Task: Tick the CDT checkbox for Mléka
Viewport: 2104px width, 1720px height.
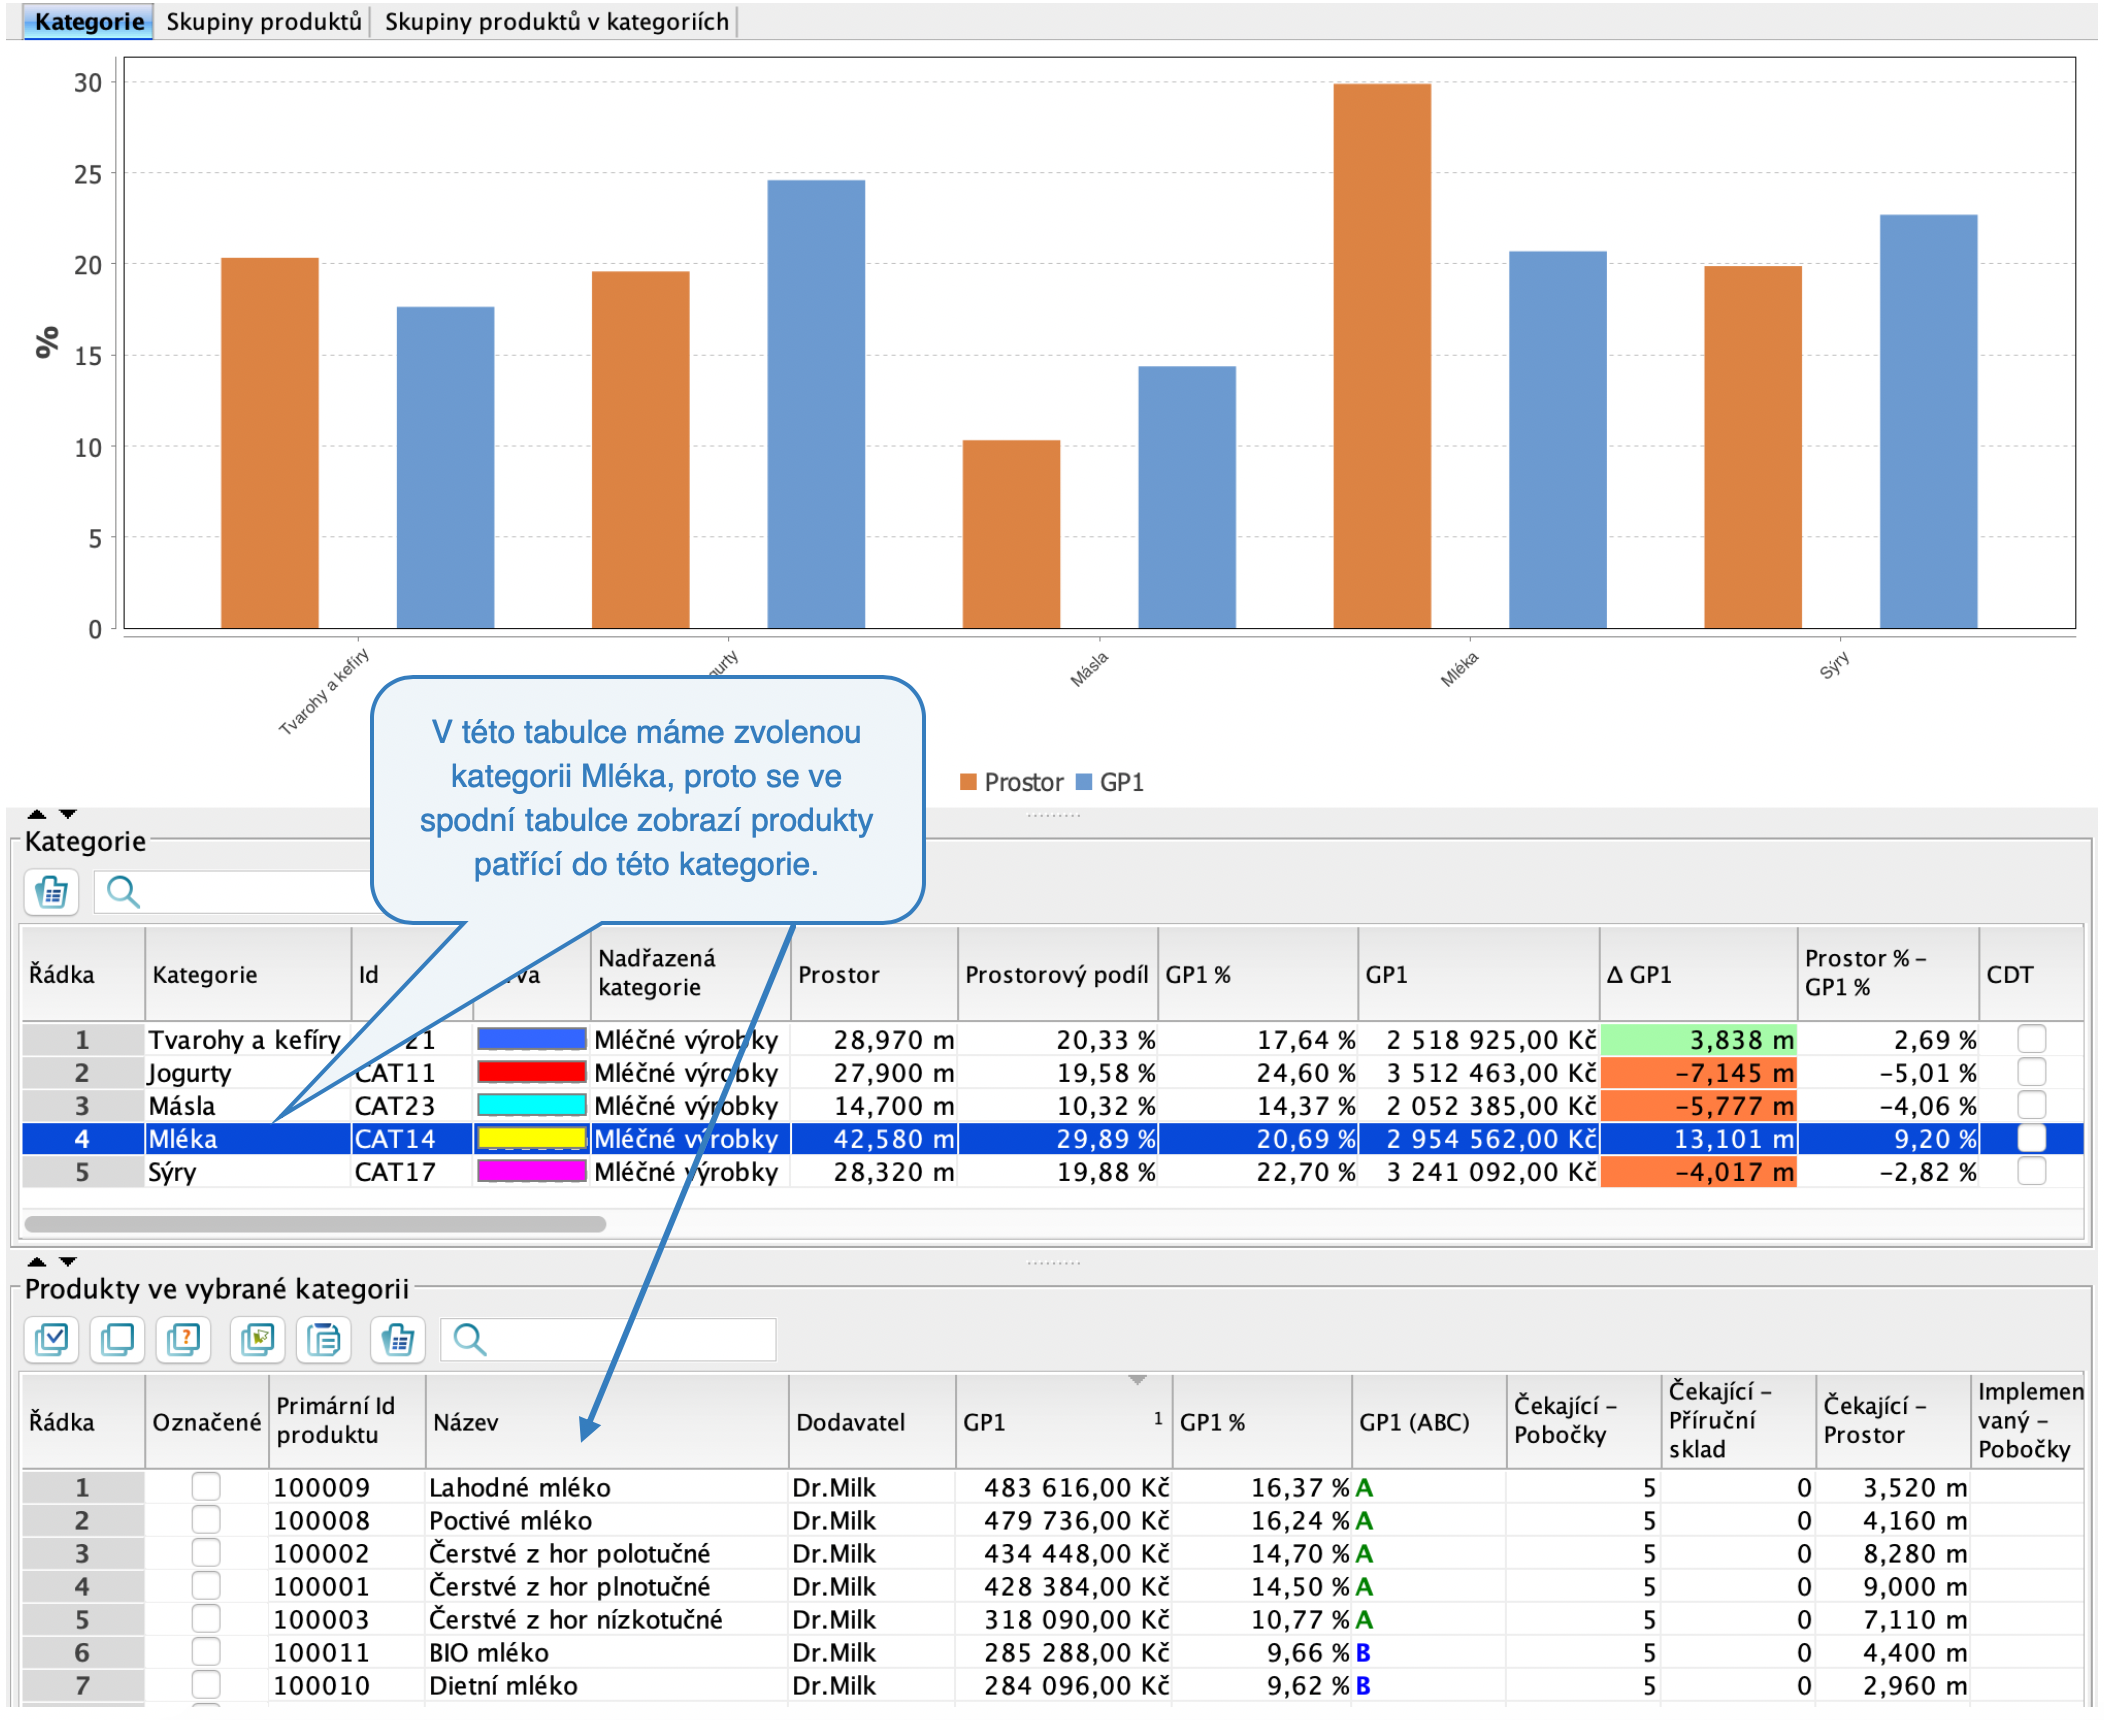Action: pyautogui.click(x=2031, y=1138)
